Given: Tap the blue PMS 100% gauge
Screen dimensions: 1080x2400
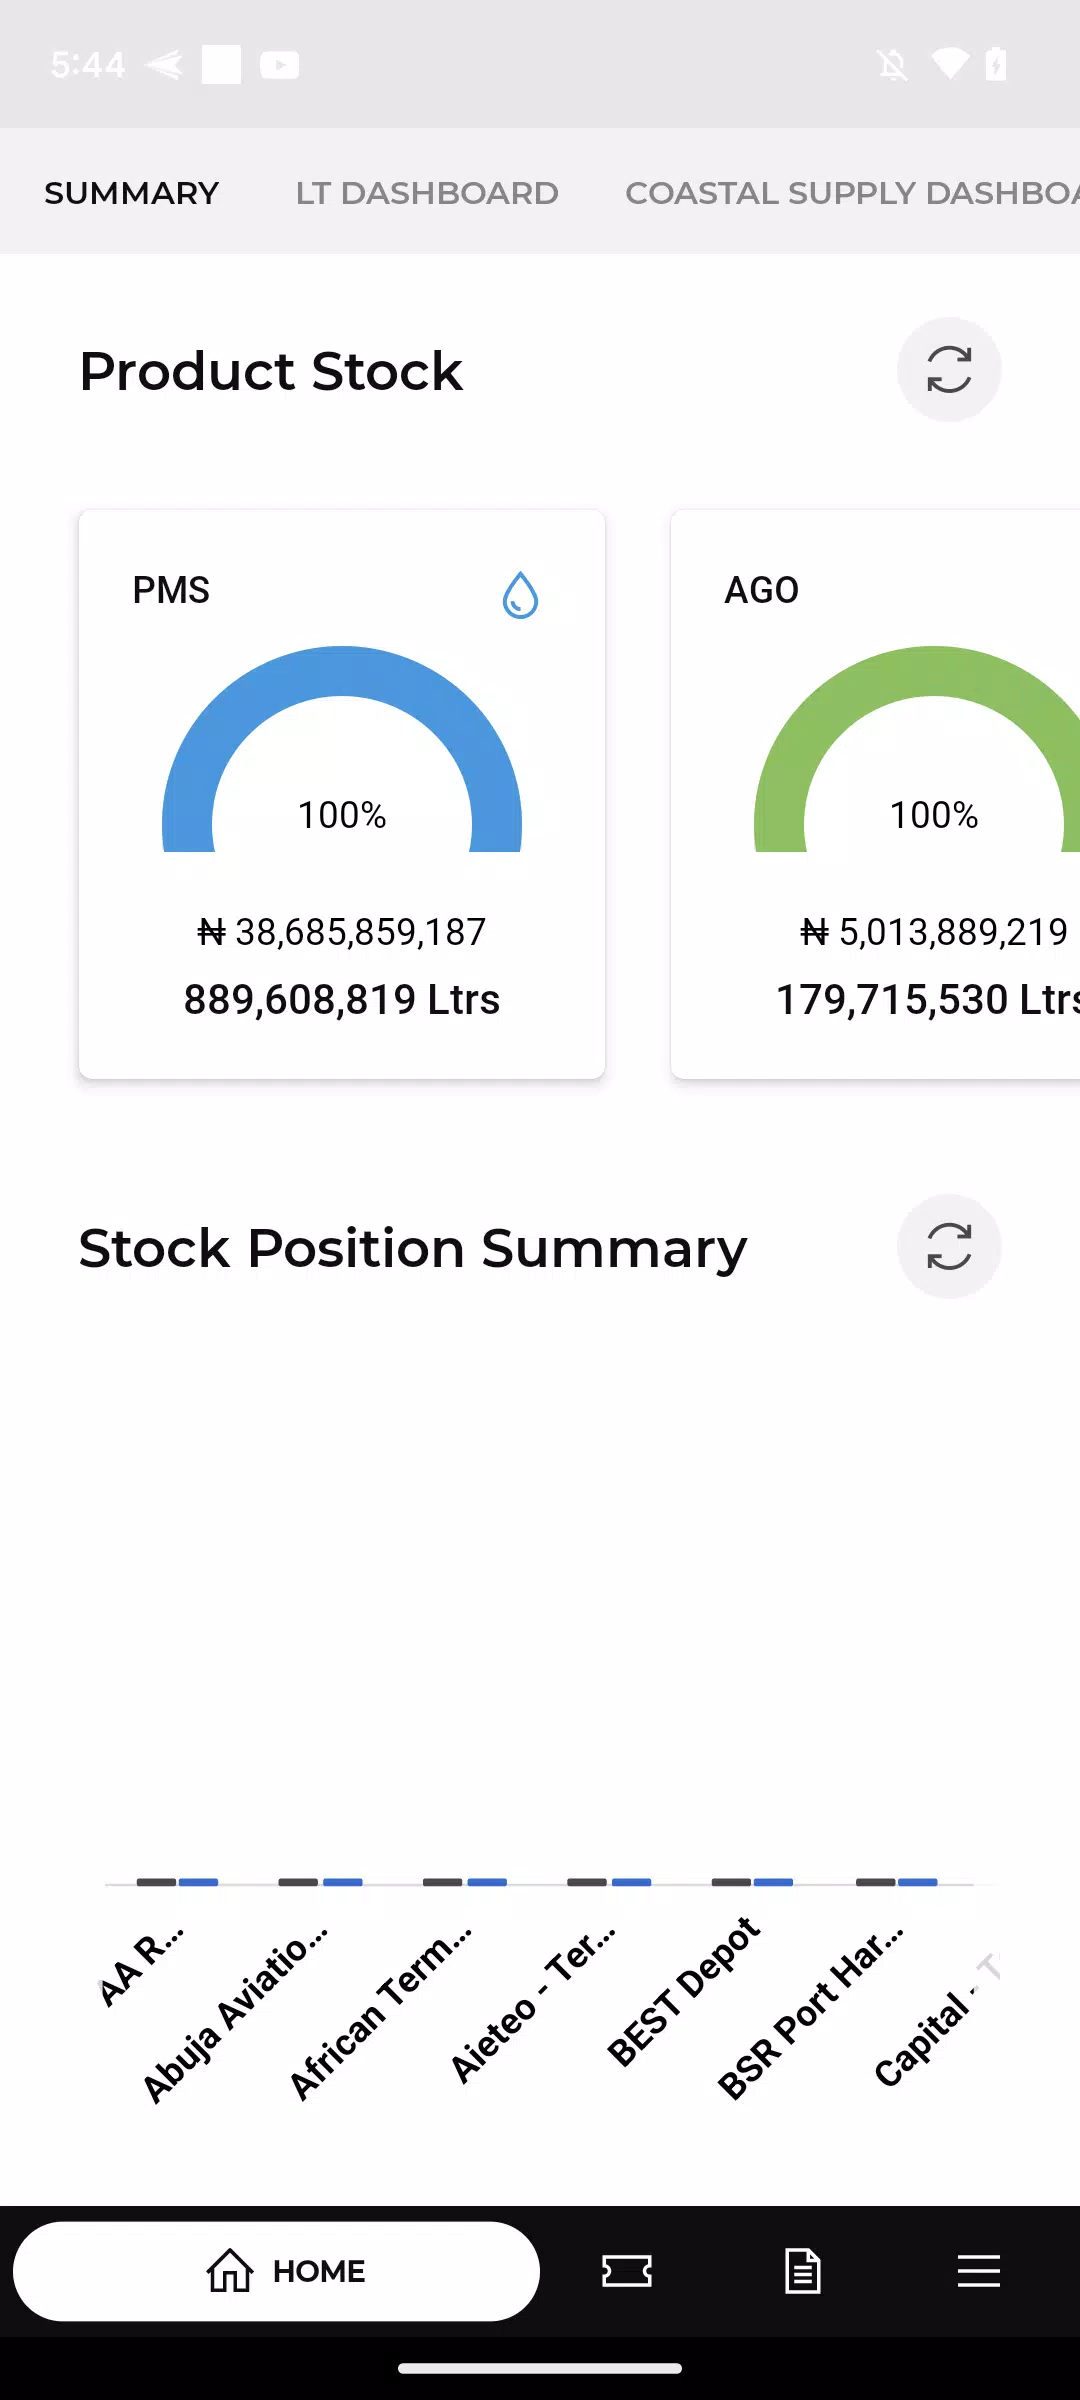Looking at the screenshot, I should [x=342, y=749].
